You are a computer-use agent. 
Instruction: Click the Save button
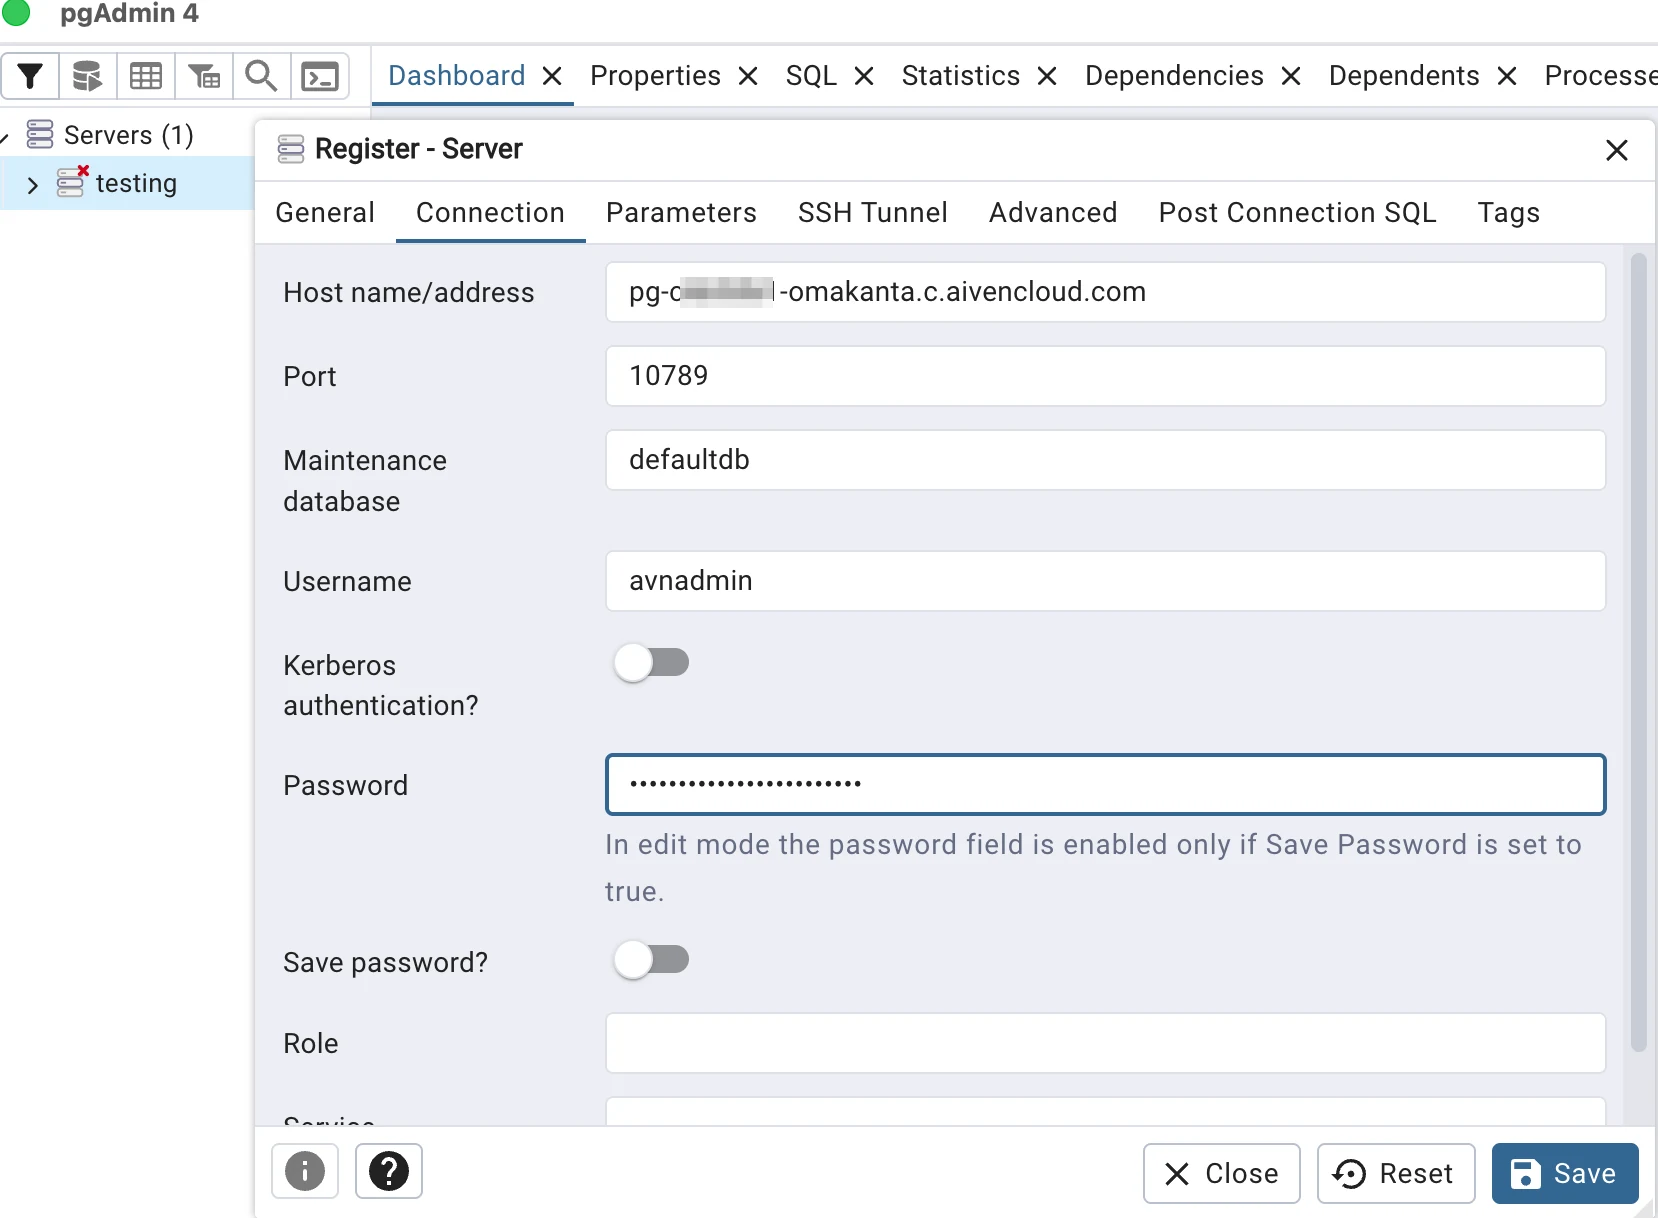(x=1565, y=1173)
